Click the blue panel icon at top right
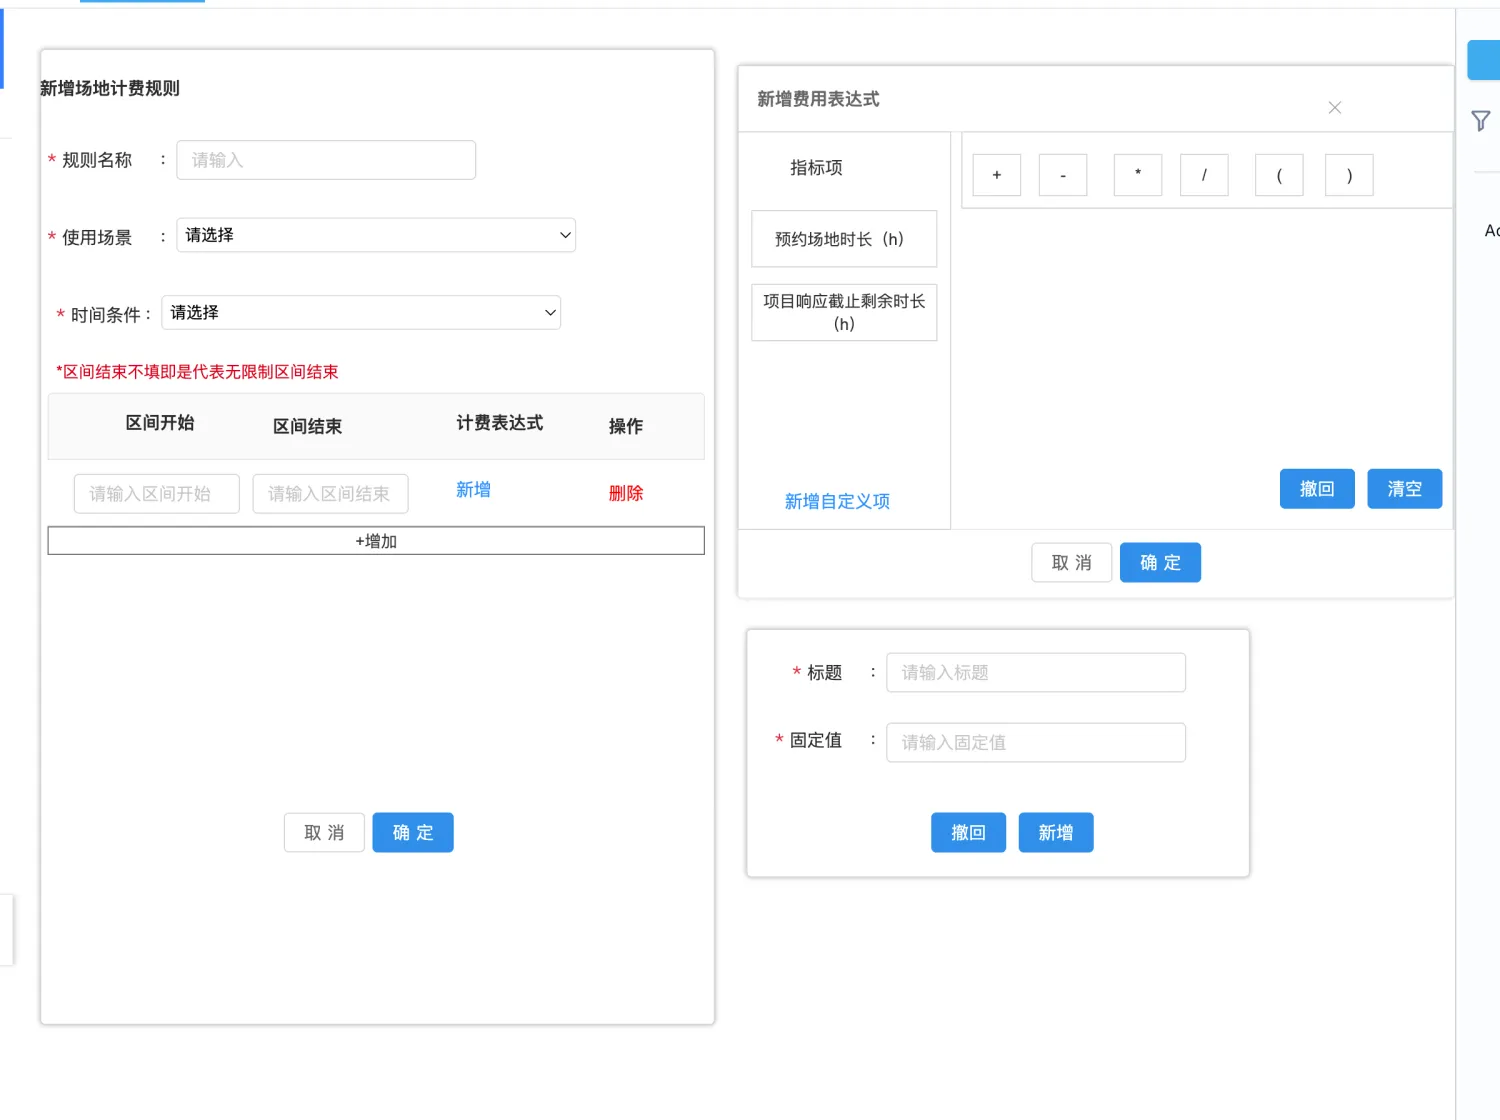 (1482, 59)
